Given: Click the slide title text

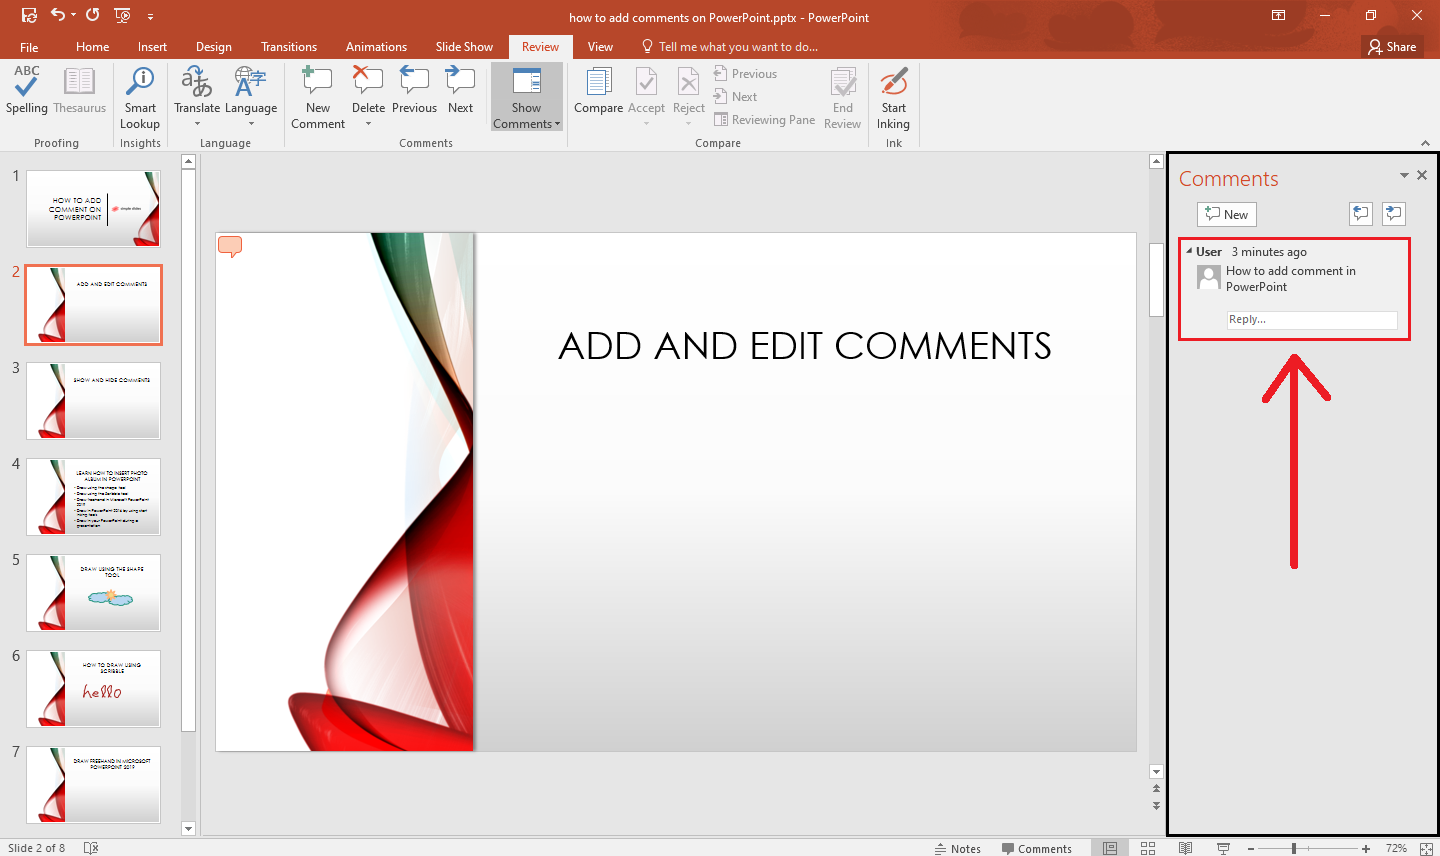Looking at the screenshot, I should click(x=805, y=346).
